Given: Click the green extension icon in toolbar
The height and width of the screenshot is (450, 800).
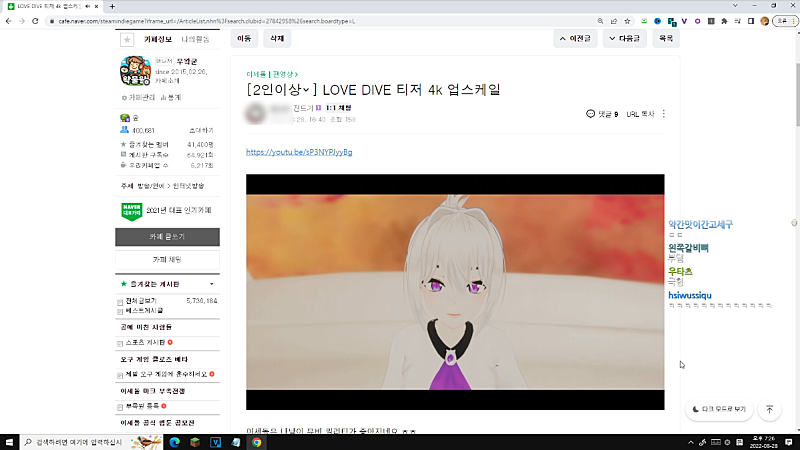Looking at the screenshot, I should tap(644, 21).
